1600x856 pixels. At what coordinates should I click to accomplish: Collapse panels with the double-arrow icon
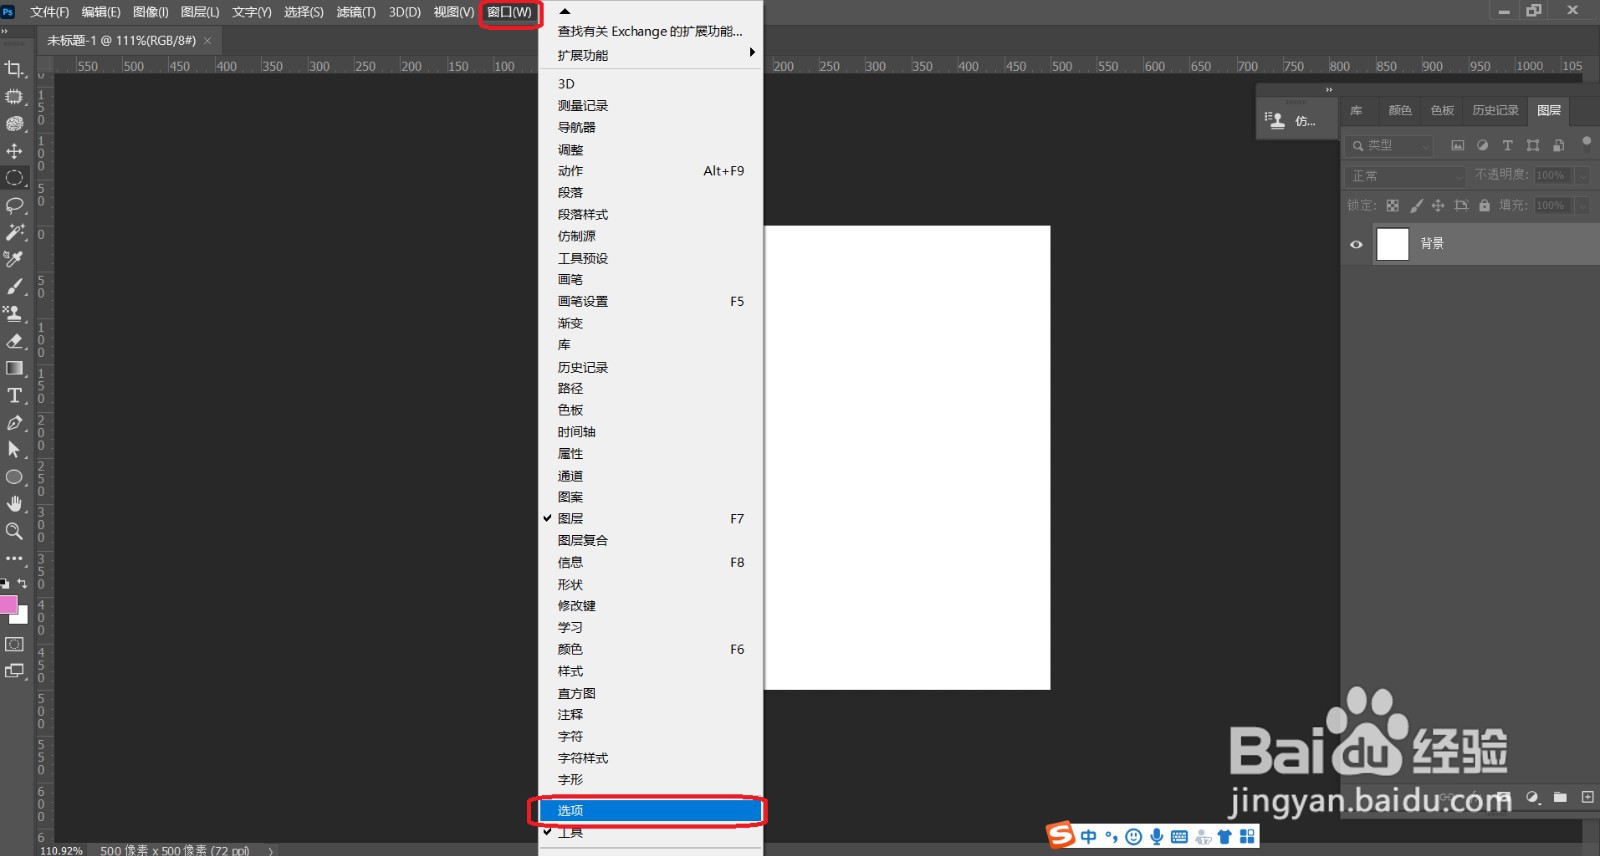(x=1329, y=90)
